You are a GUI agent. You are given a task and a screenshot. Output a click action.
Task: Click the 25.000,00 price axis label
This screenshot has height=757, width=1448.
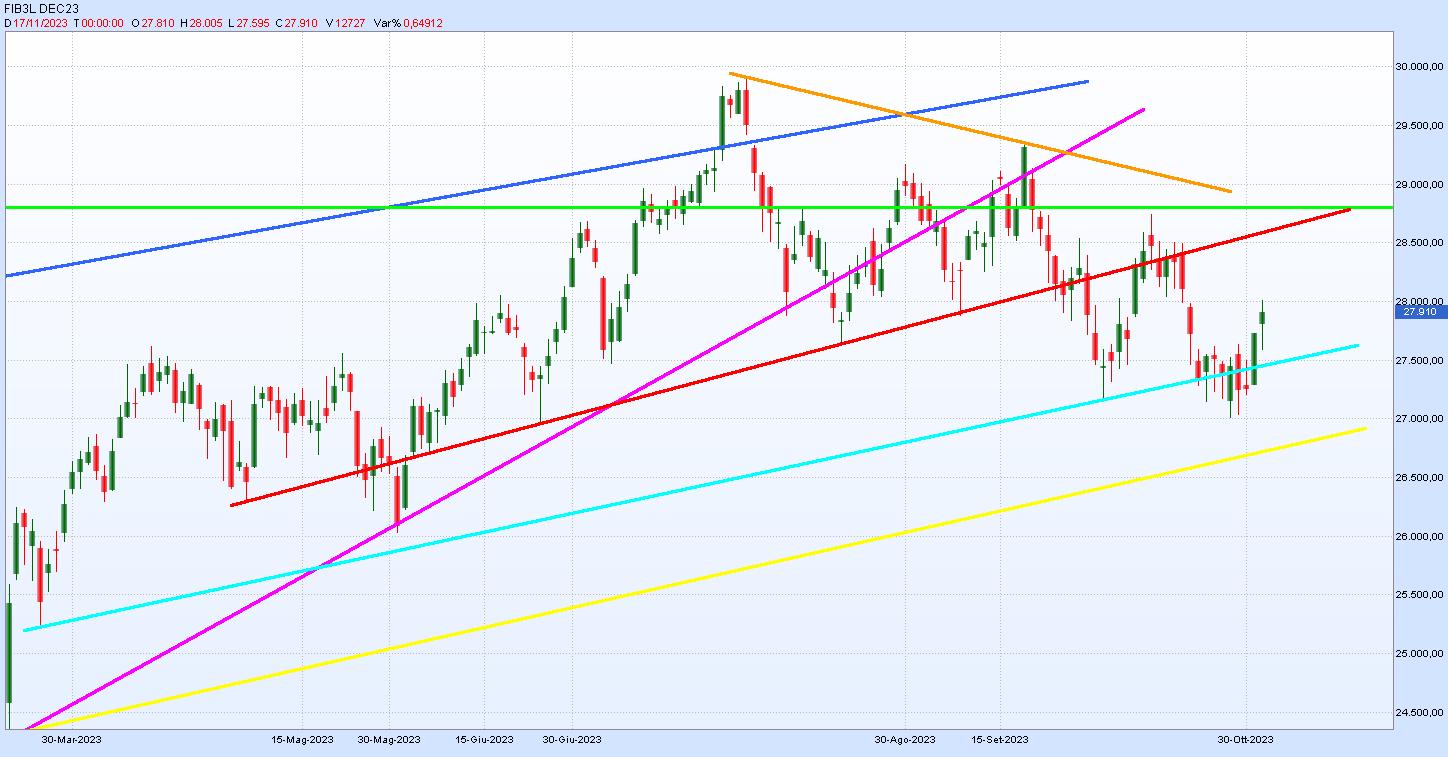(x=1421, y=654)
